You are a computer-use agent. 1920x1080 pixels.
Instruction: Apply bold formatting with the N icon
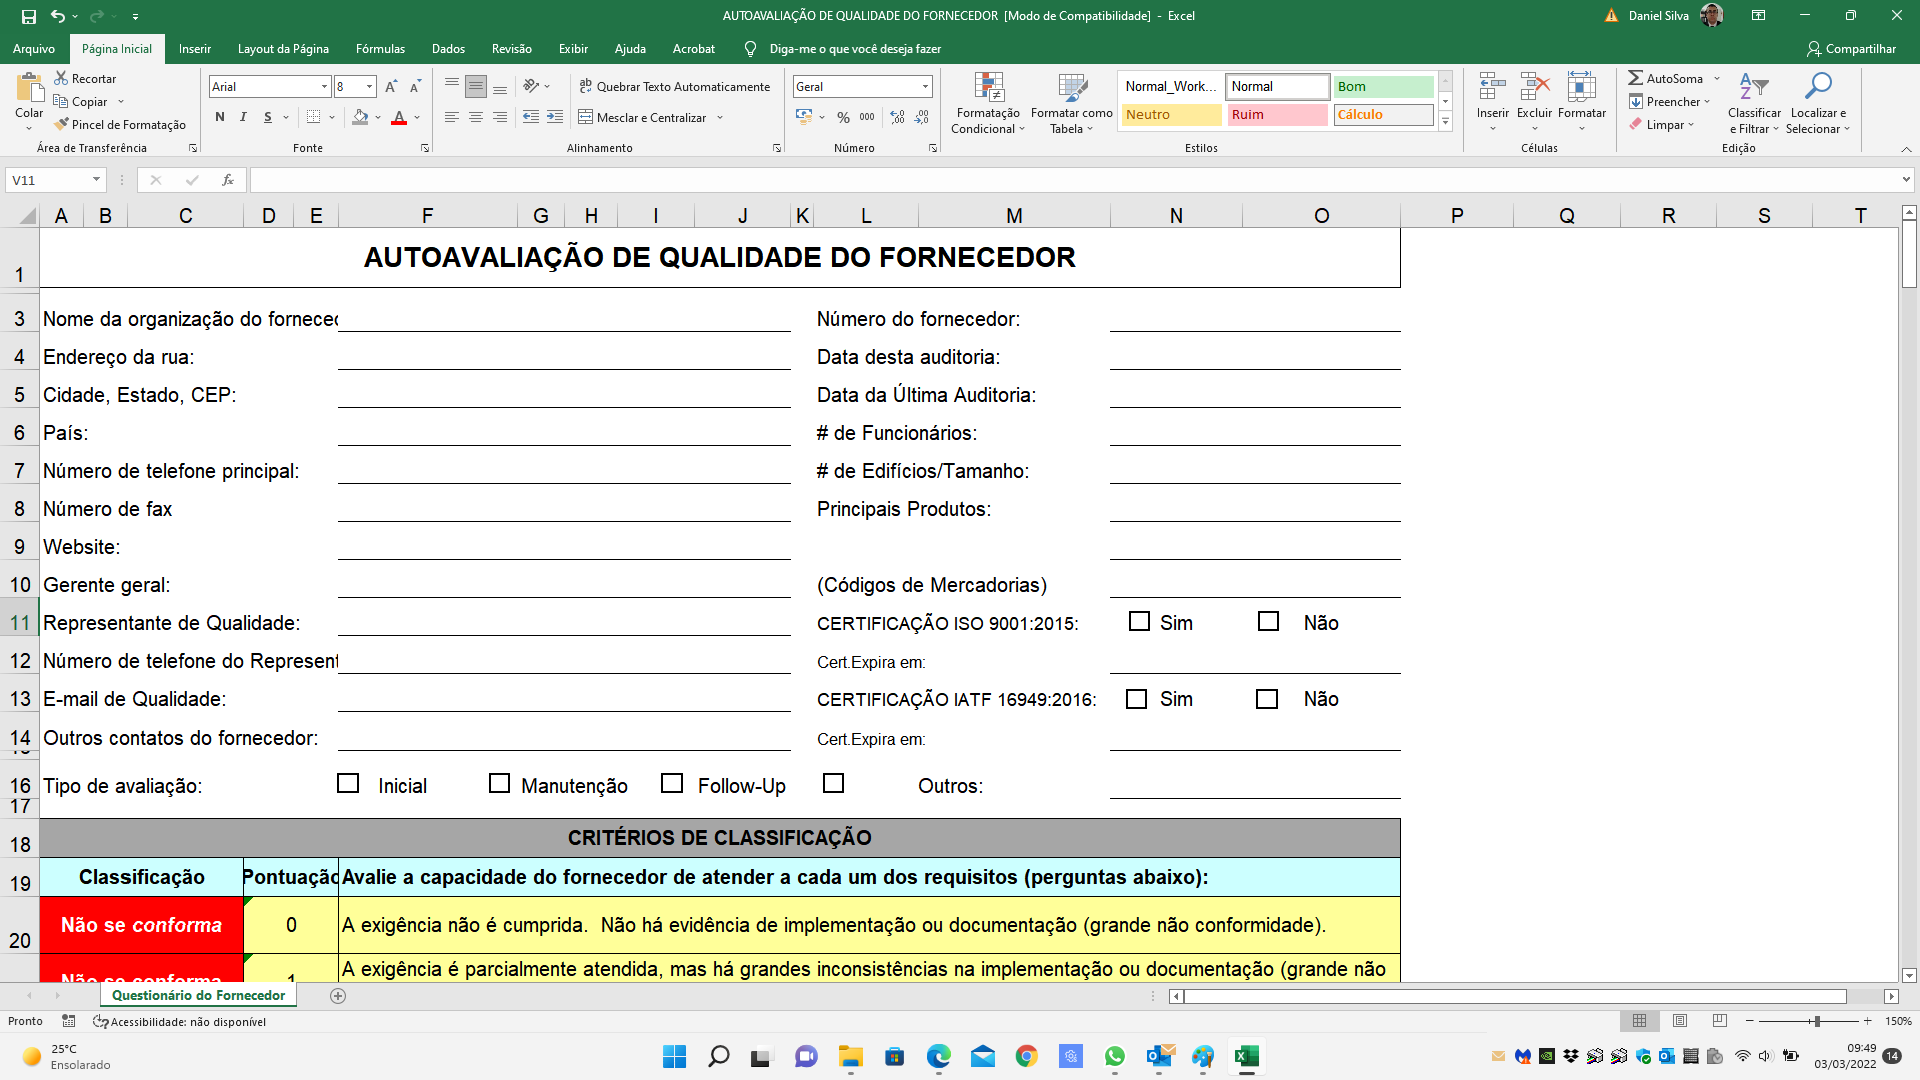[x=220, y=117]
